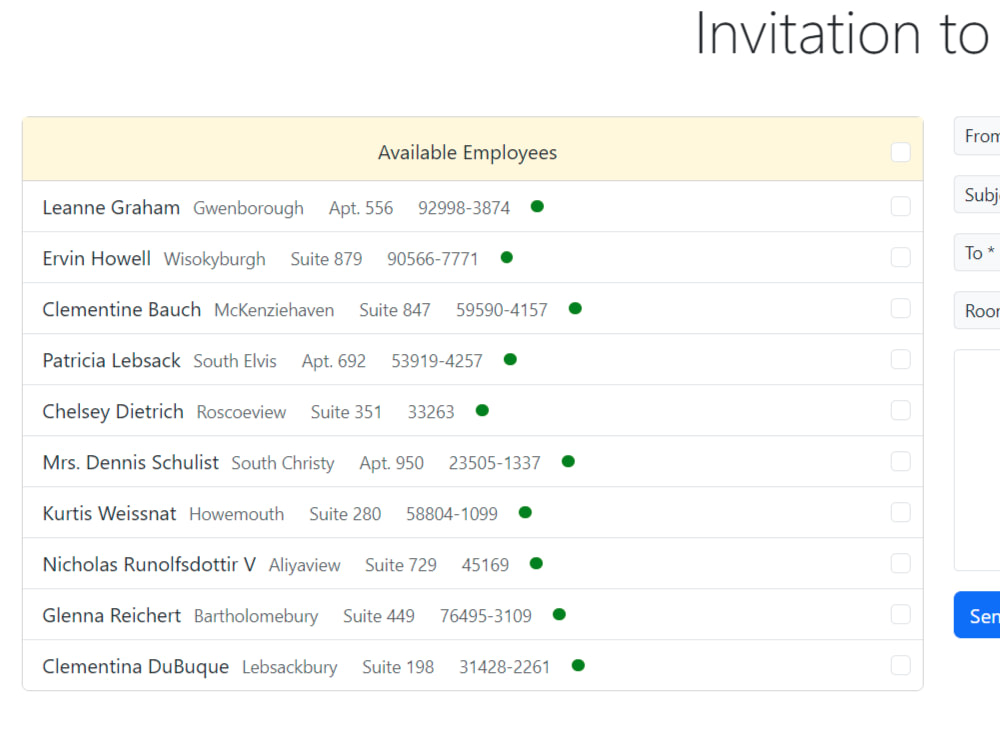Click Glenna Reichert's status dot
Image resolution: width=1000 pixels, height=750 pixels.
click(x=559, y=614)
